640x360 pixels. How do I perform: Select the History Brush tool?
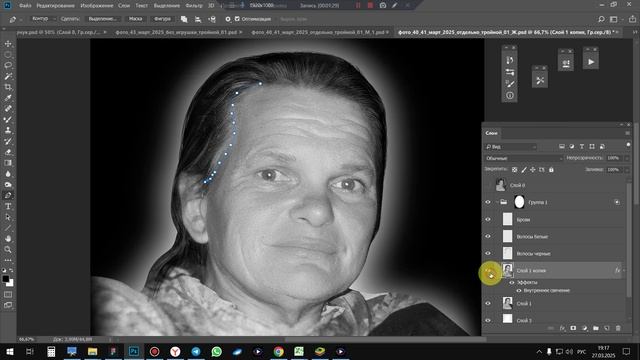(8, 141)
